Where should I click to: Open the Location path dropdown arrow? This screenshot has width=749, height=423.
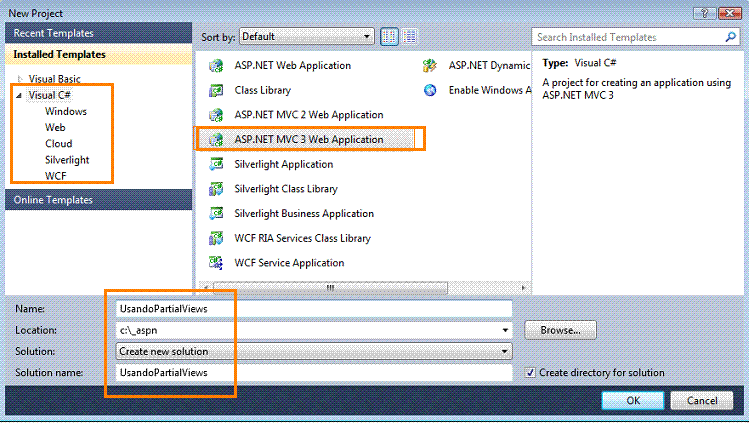505,330
